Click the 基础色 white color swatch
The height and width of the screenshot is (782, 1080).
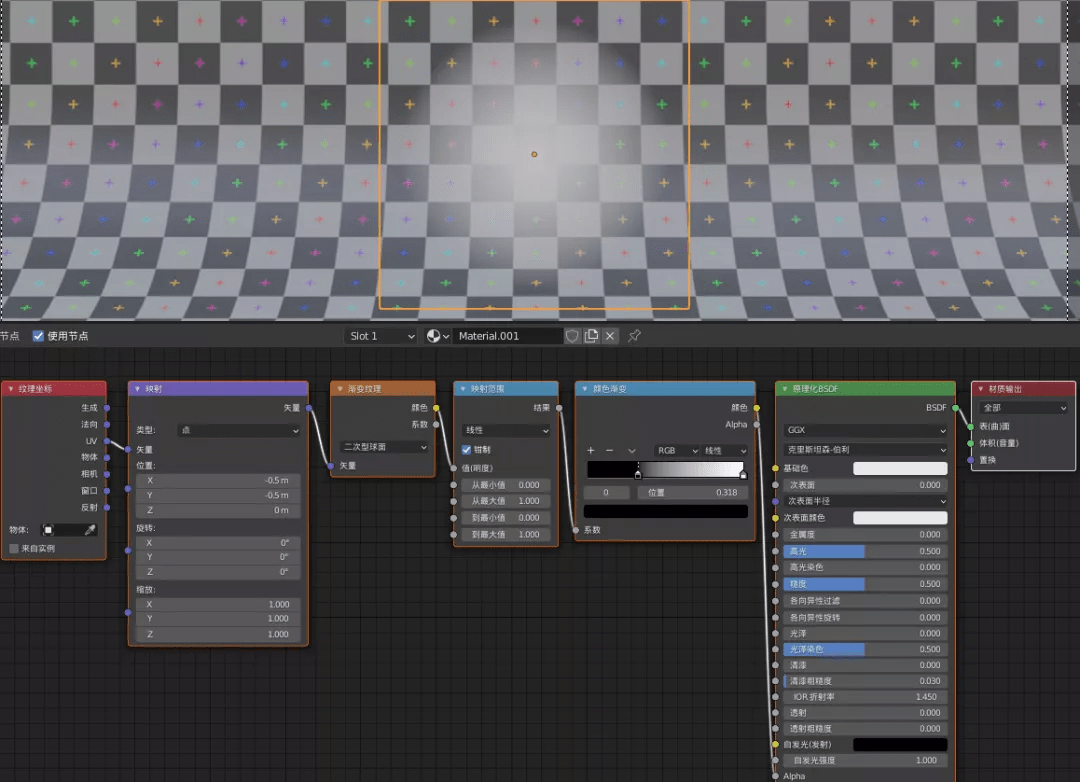click(x=900, y=469)
